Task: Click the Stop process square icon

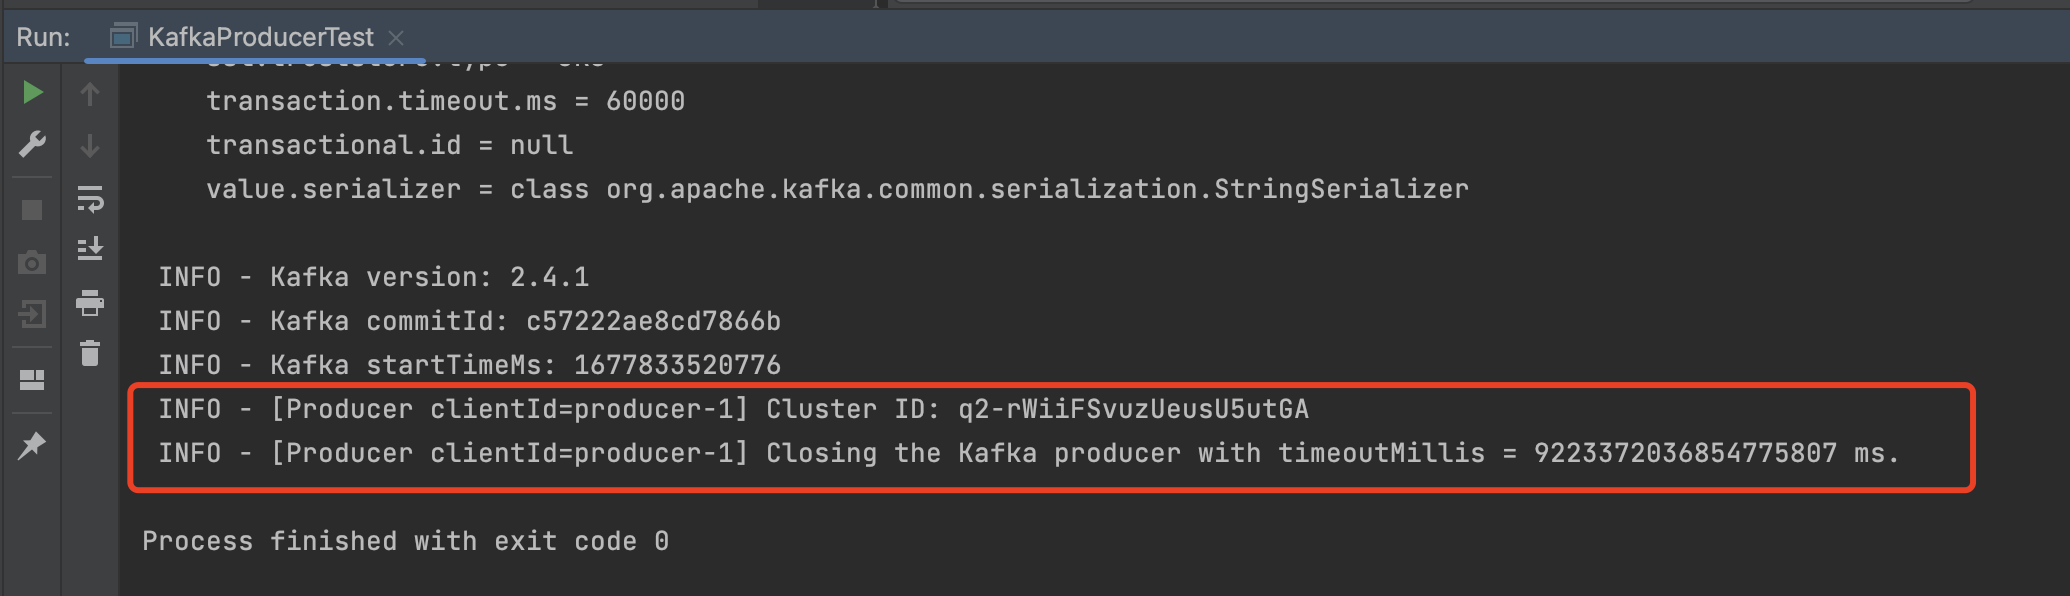Action: [32, 210]
